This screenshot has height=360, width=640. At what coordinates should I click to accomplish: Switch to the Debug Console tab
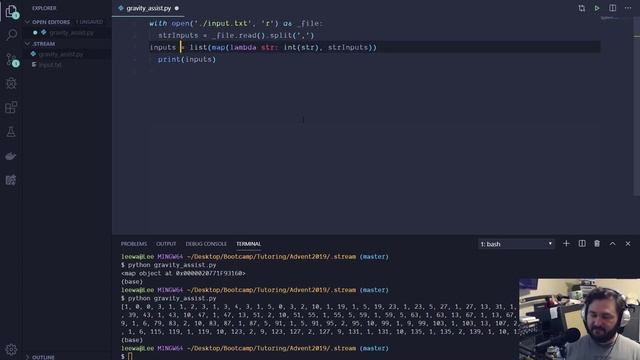tap(206, 244)
